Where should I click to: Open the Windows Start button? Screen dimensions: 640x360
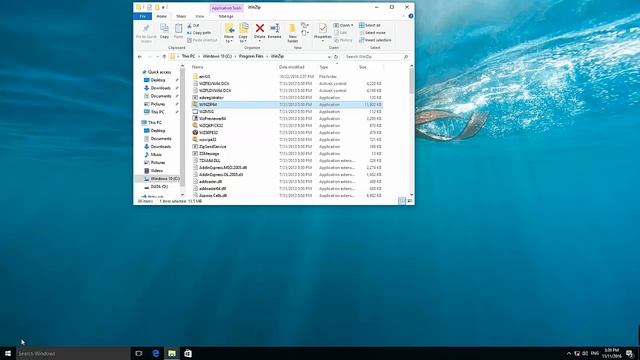point(8,353)
